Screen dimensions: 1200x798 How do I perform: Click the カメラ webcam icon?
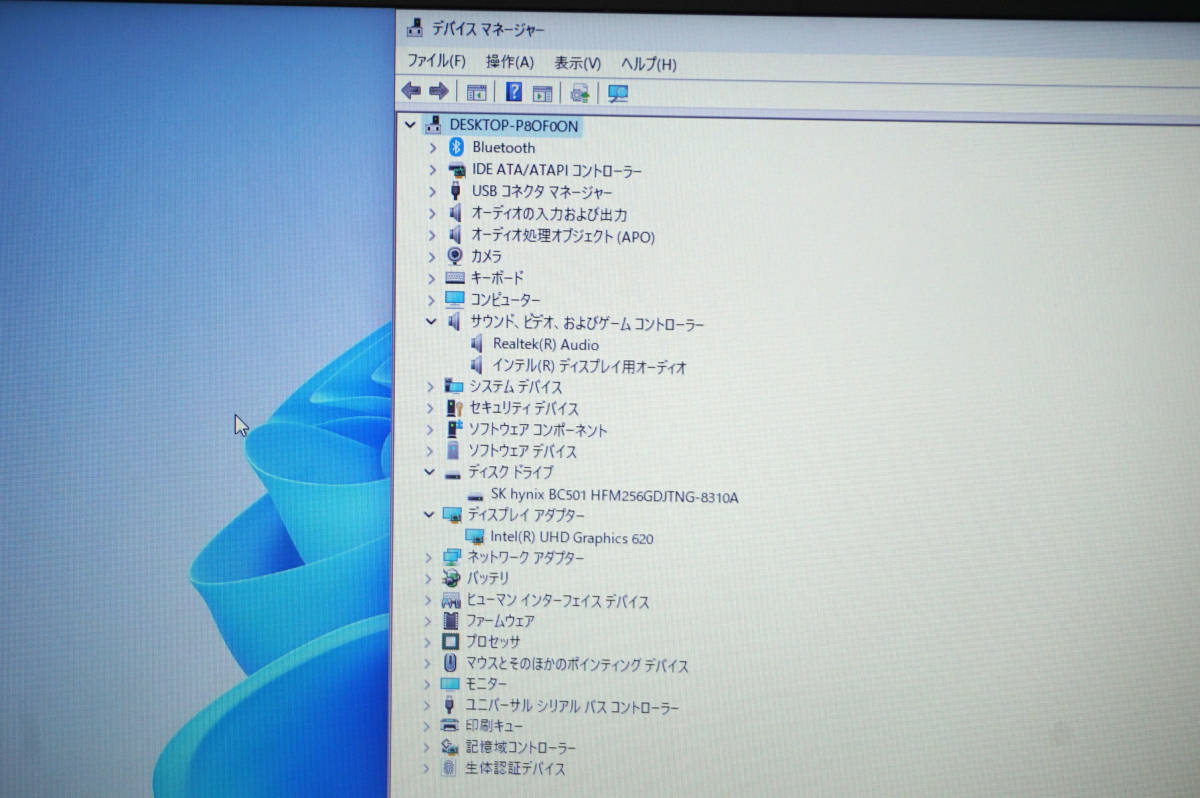[x=455, y=256]
